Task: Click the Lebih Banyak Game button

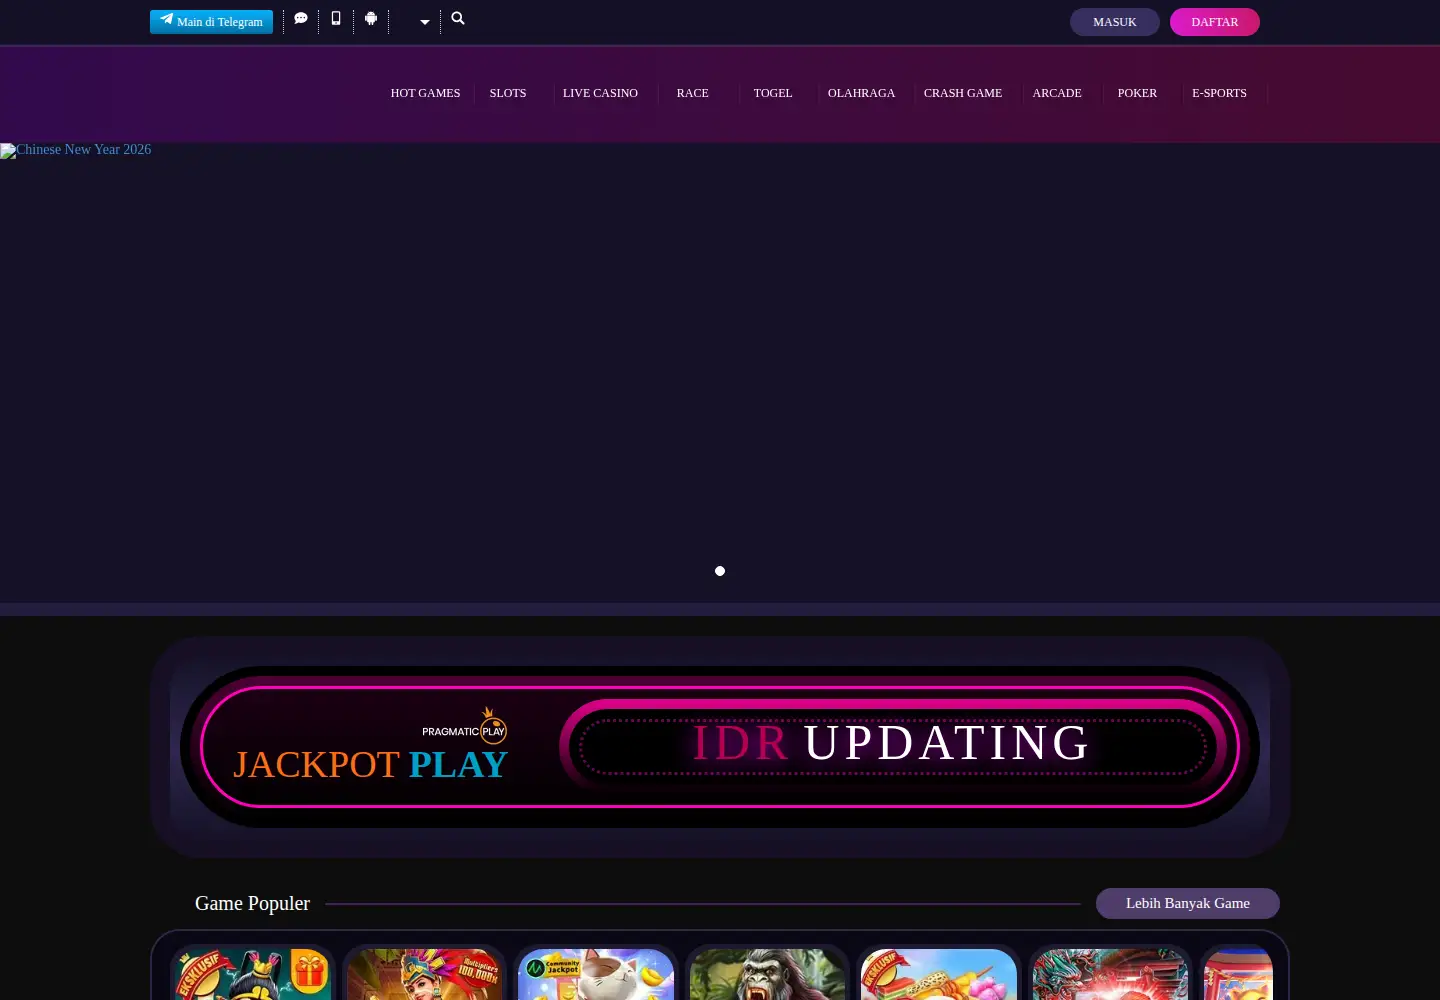Action: coord(1188,903)
